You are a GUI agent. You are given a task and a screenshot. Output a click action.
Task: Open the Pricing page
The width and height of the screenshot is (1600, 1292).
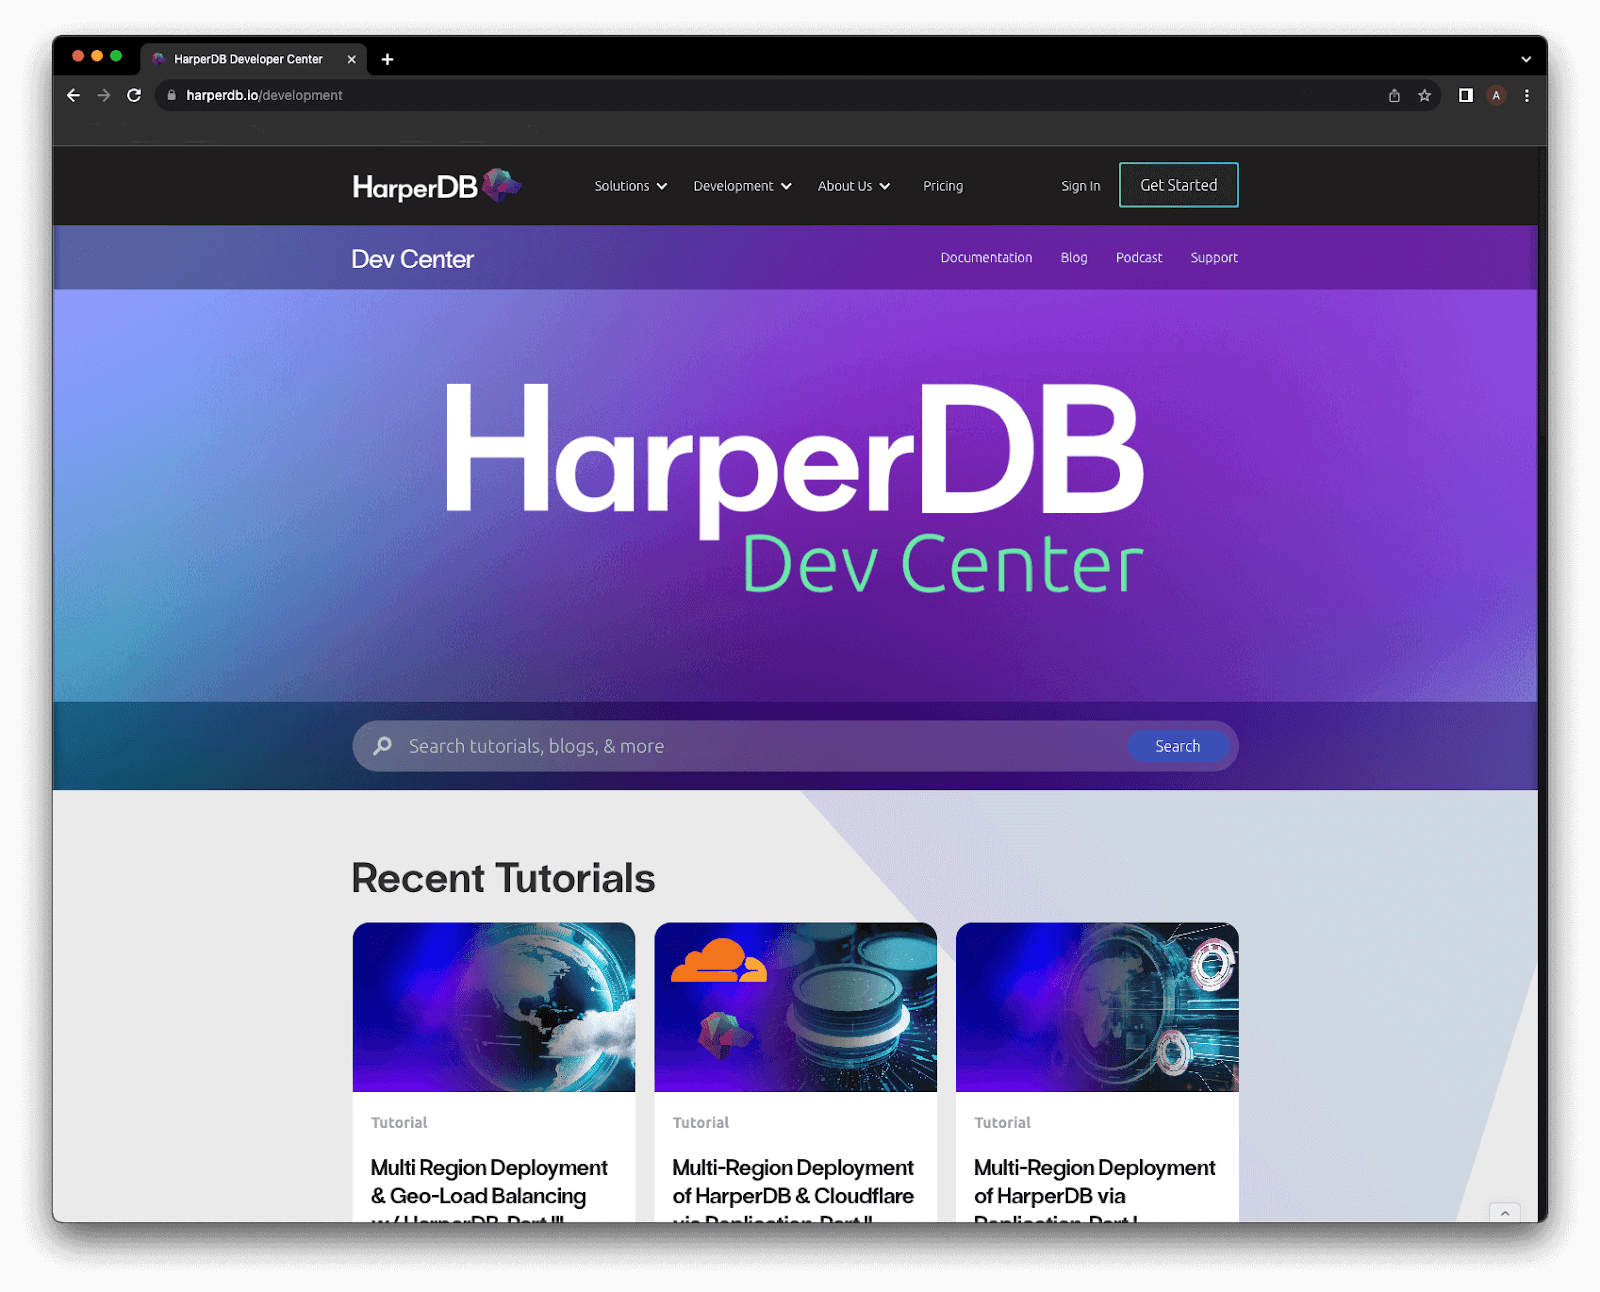click(943, 186)
